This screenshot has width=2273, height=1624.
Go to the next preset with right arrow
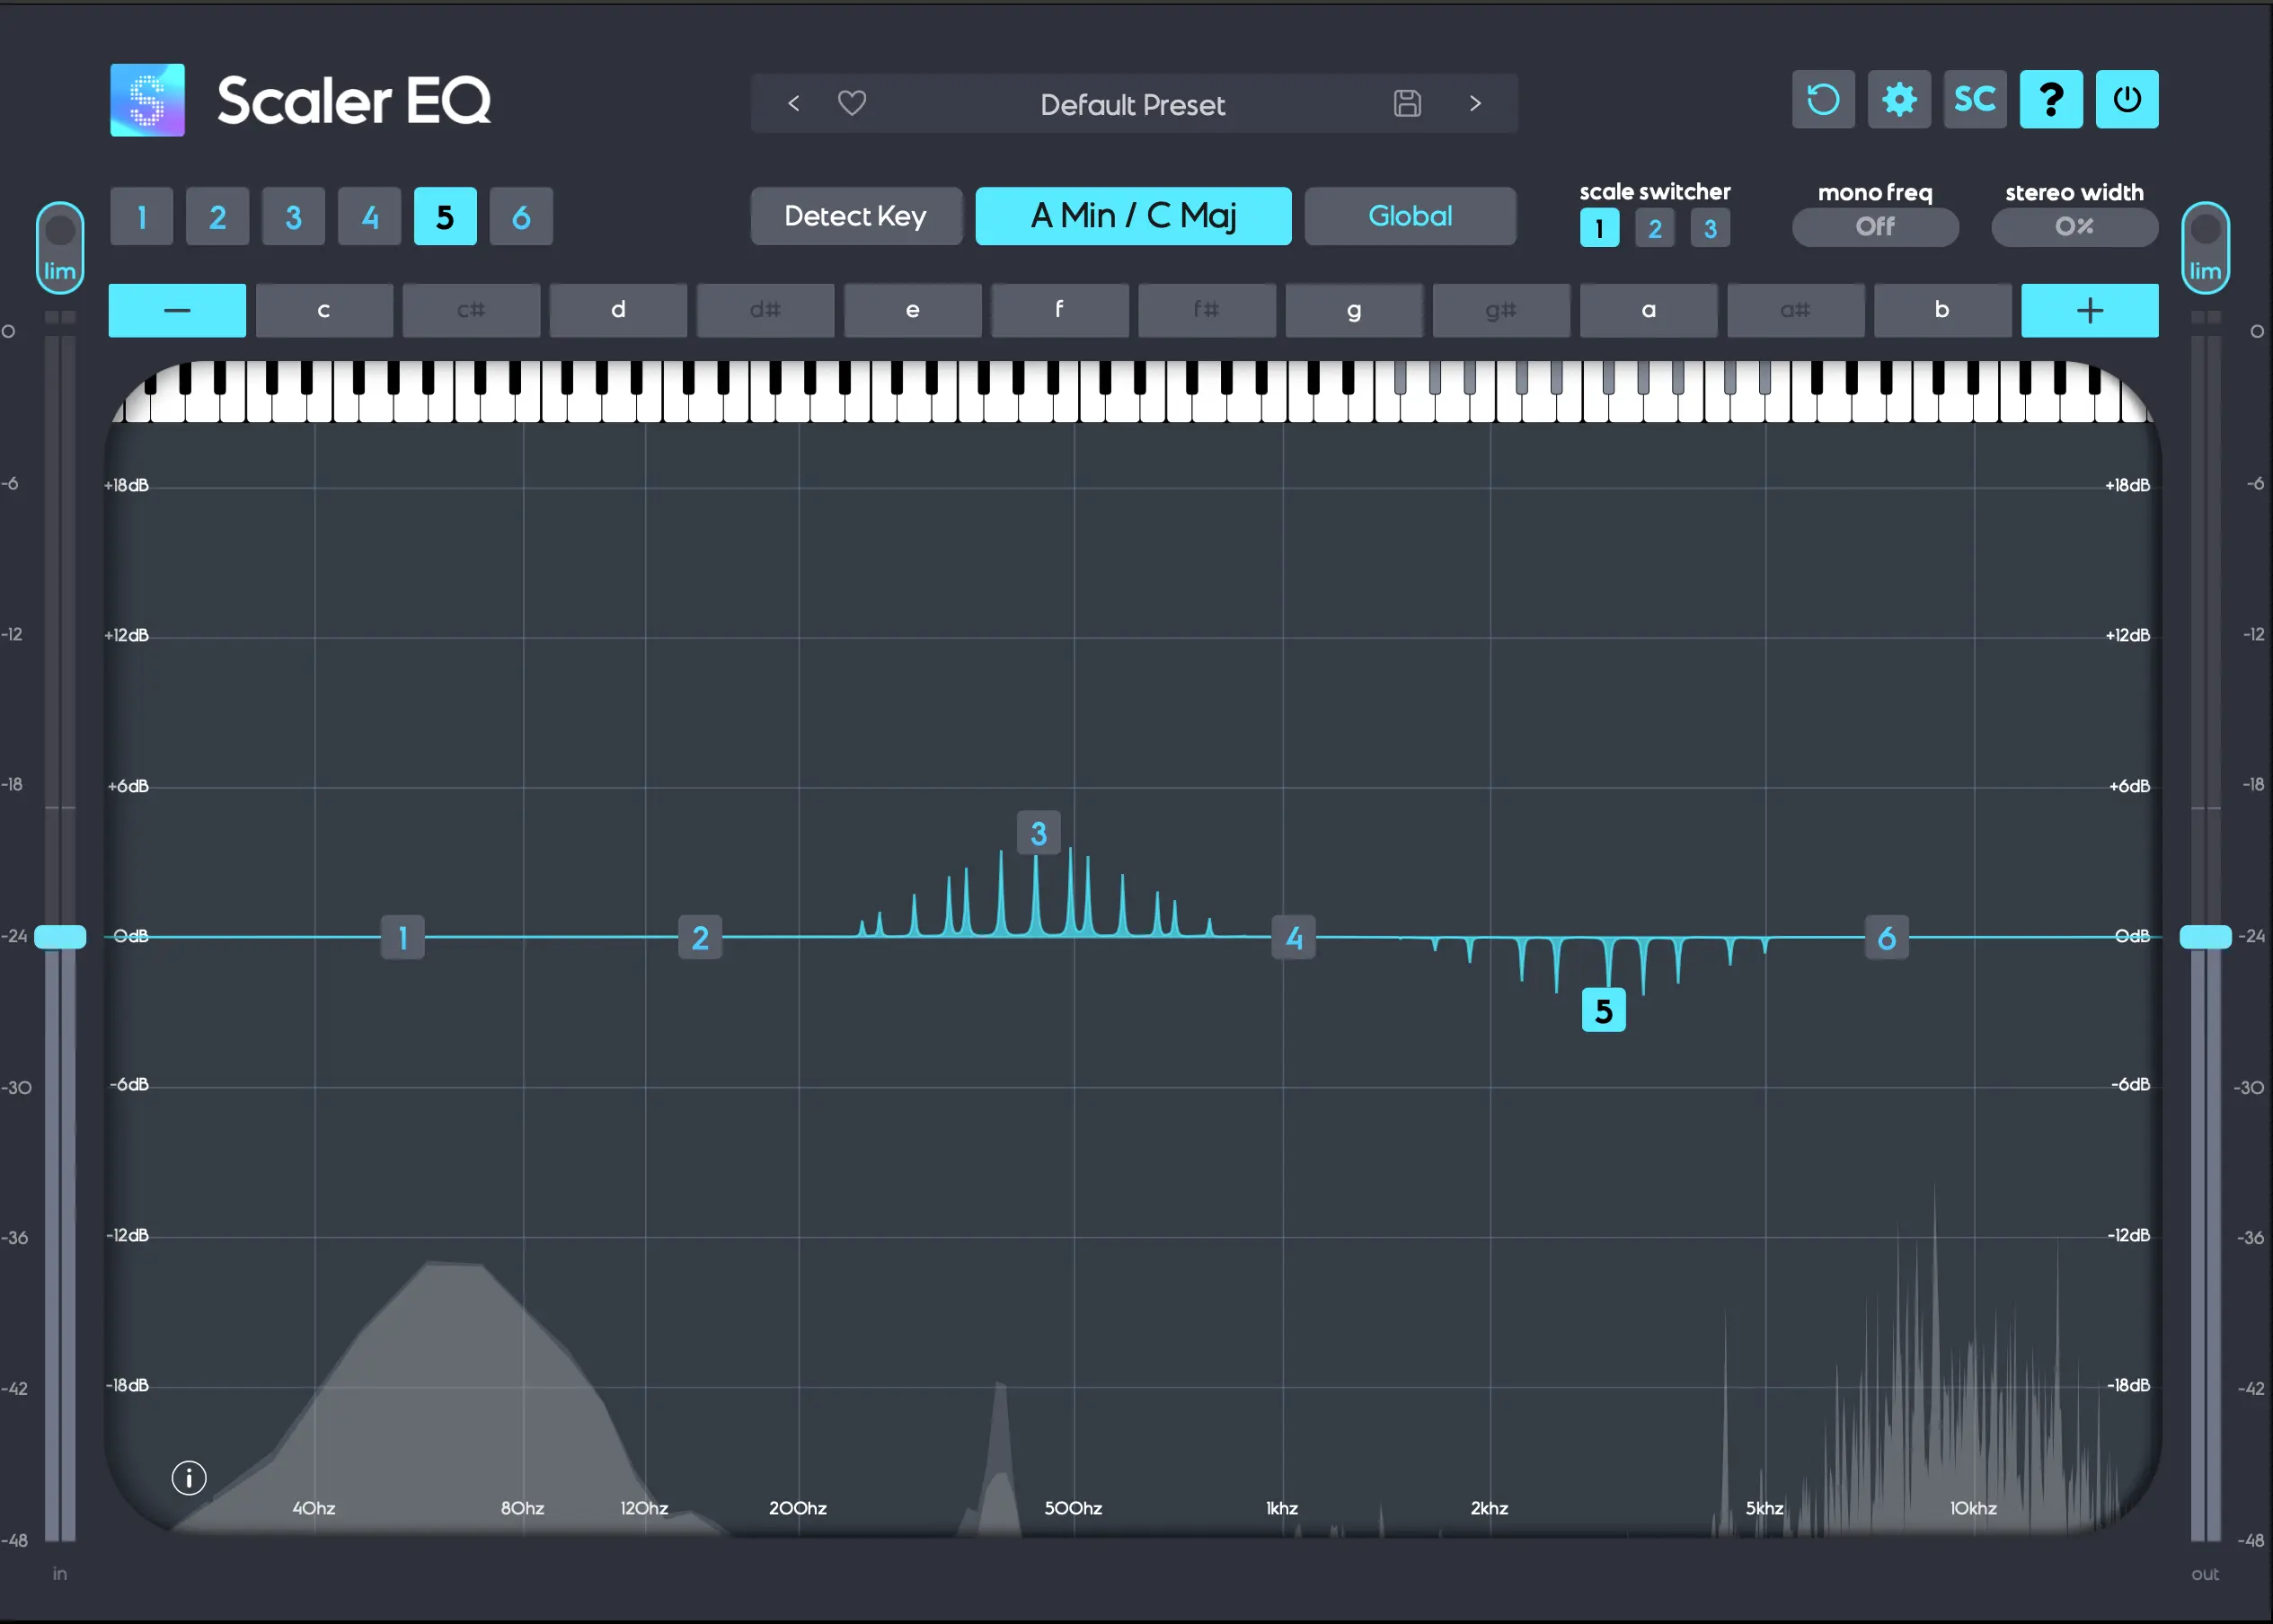point(1477,103)
